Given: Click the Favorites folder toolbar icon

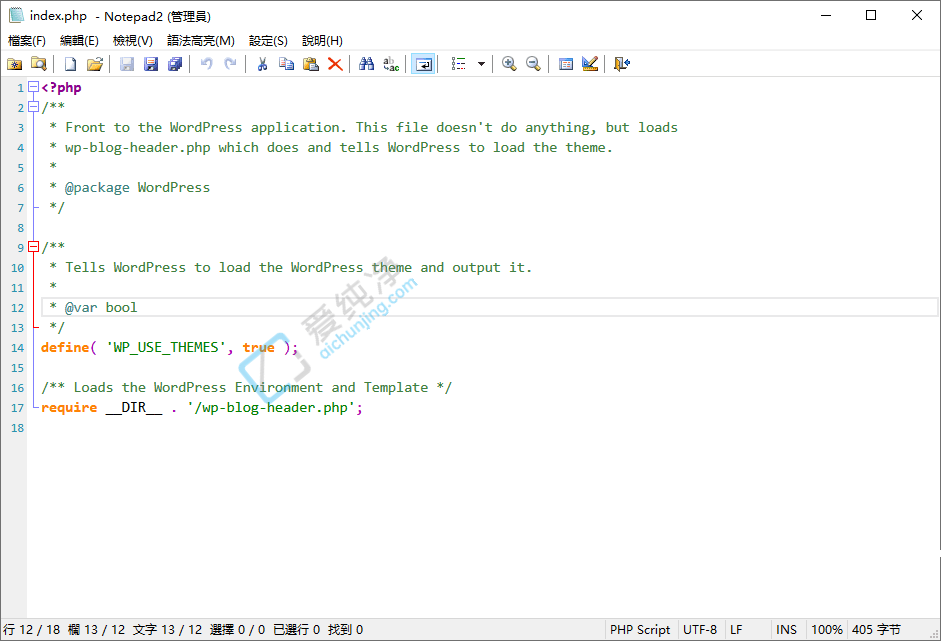Looking at the screenshot, I should point(14,64).
